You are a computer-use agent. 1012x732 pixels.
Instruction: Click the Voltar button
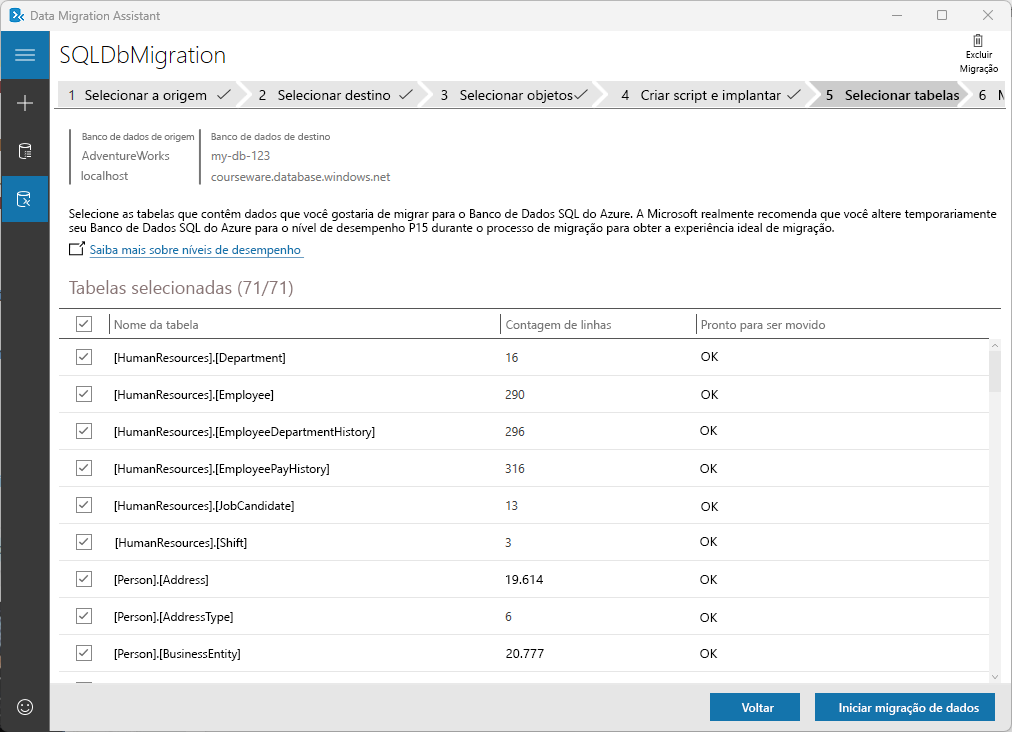757,707
